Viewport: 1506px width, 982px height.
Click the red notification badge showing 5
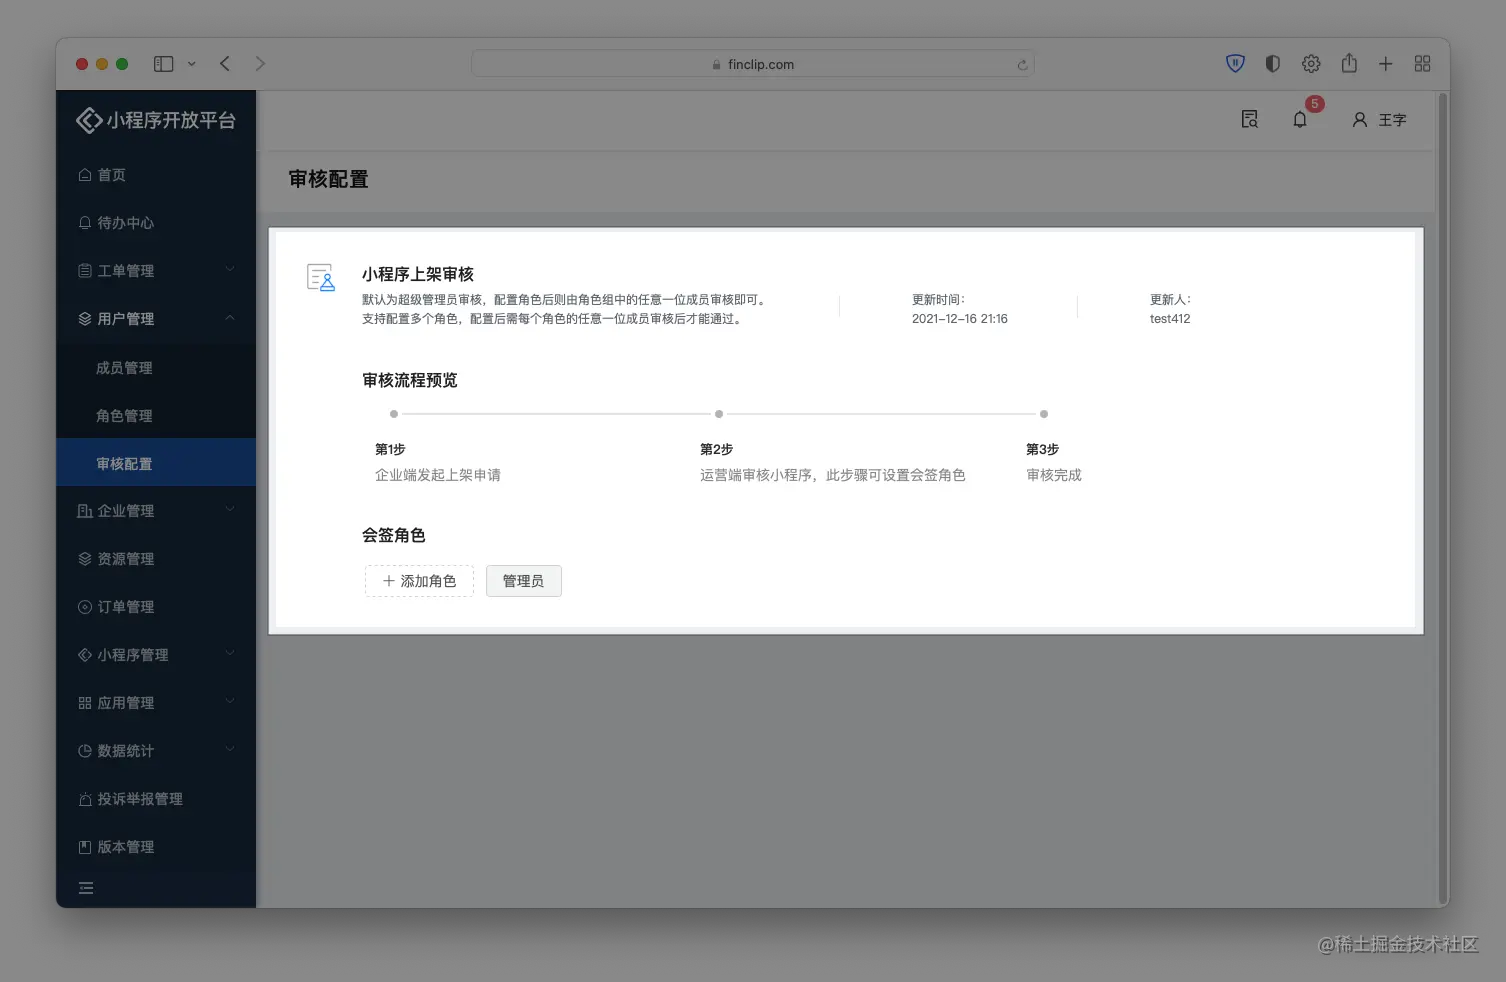[x=1315, y=104]
